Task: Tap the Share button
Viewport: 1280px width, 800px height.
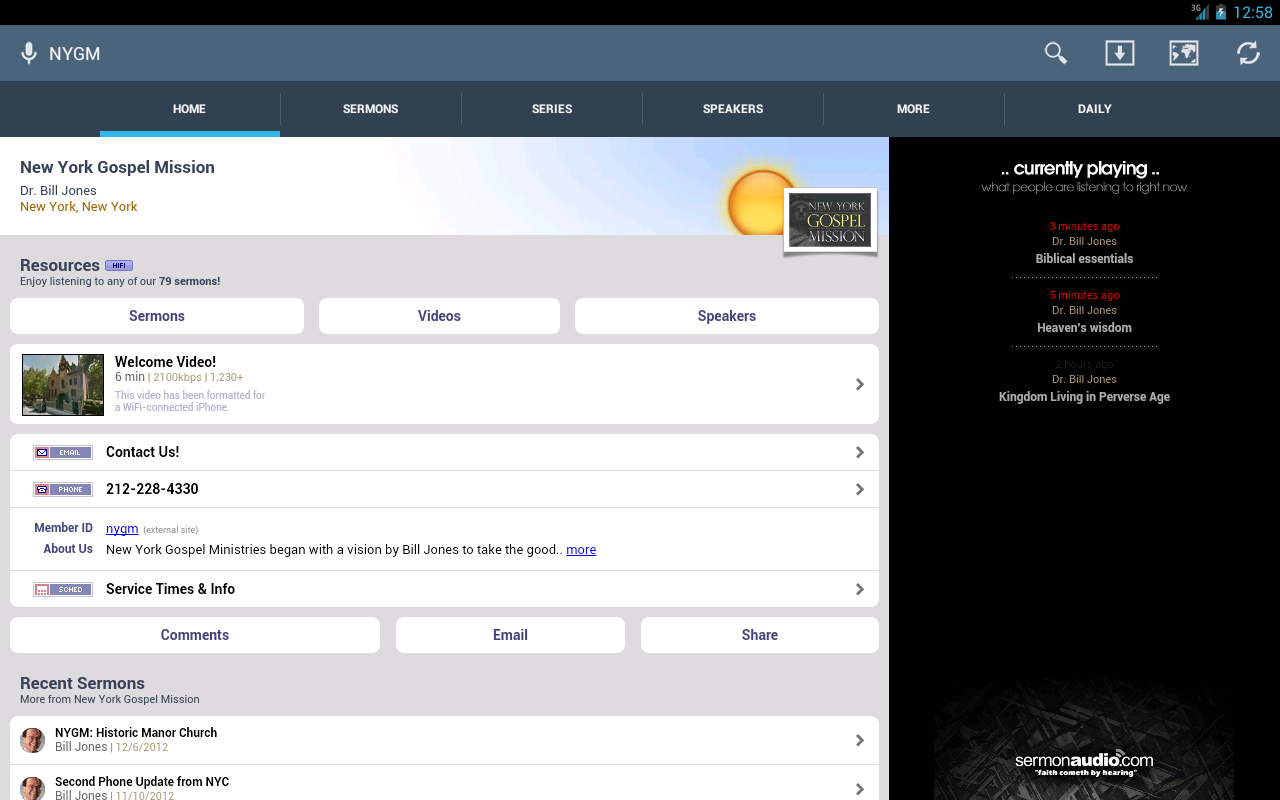Action: (x=760, y=635)
